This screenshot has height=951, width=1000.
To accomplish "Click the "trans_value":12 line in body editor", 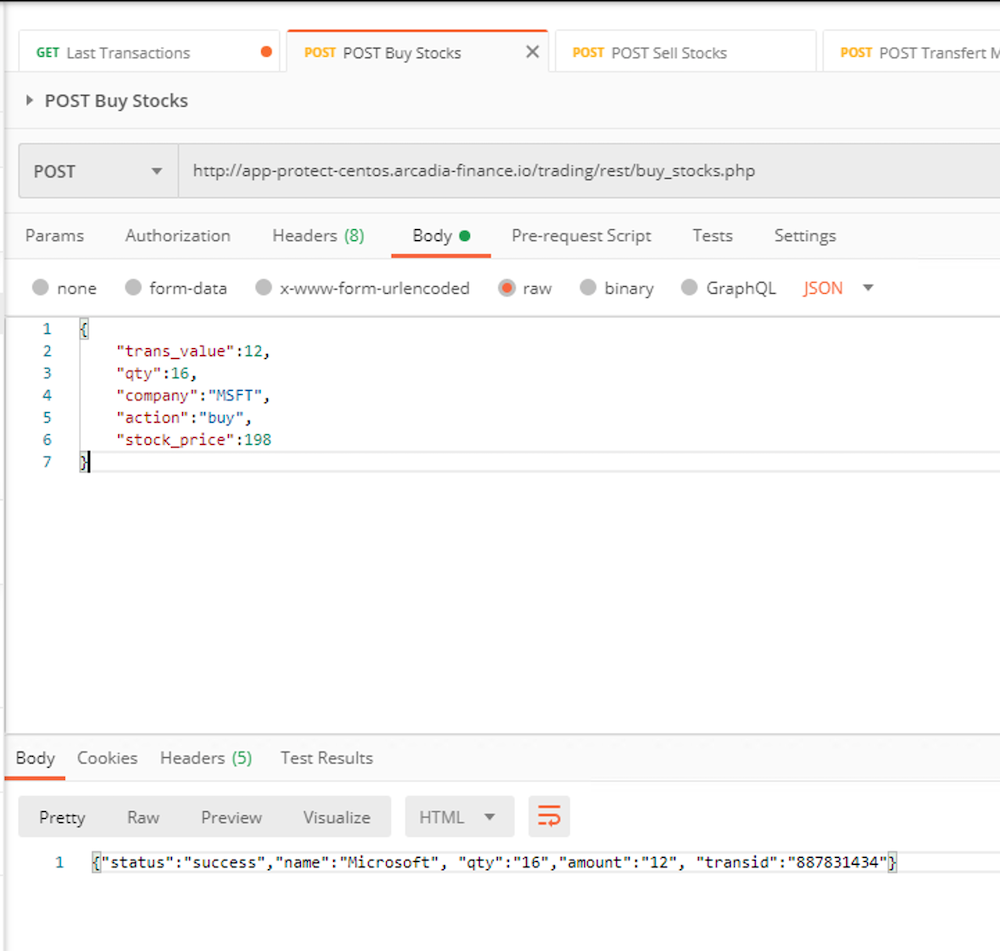I will tap(193, 351).
